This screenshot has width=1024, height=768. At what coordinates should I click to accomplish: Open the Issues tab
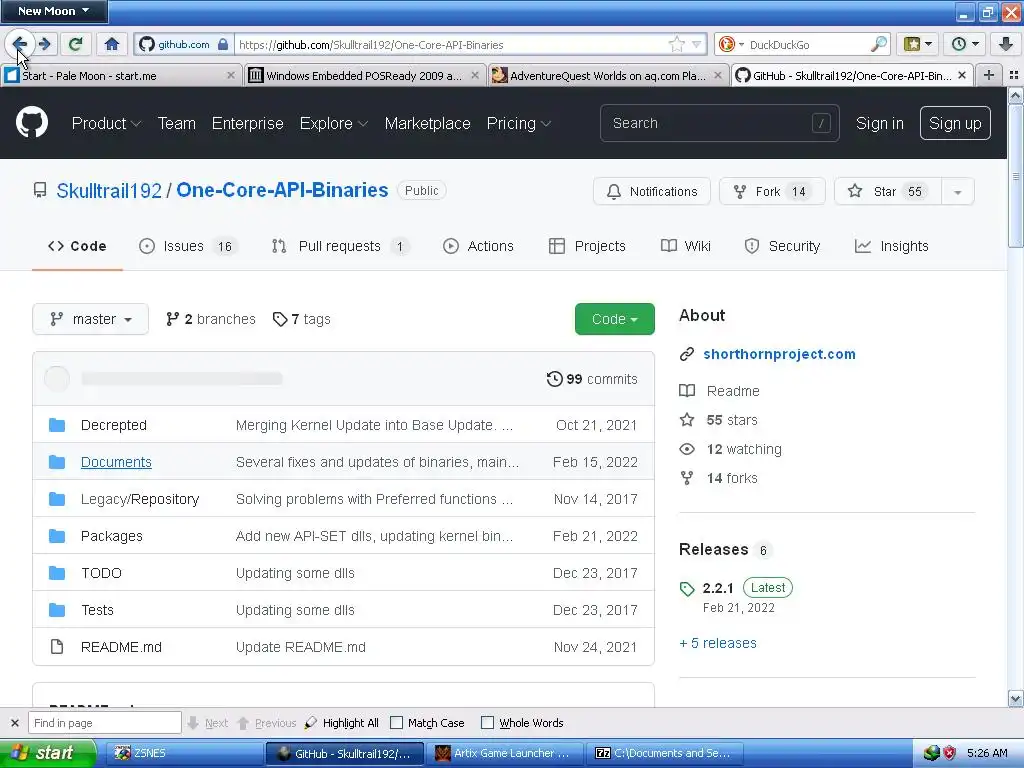[187, 246]
